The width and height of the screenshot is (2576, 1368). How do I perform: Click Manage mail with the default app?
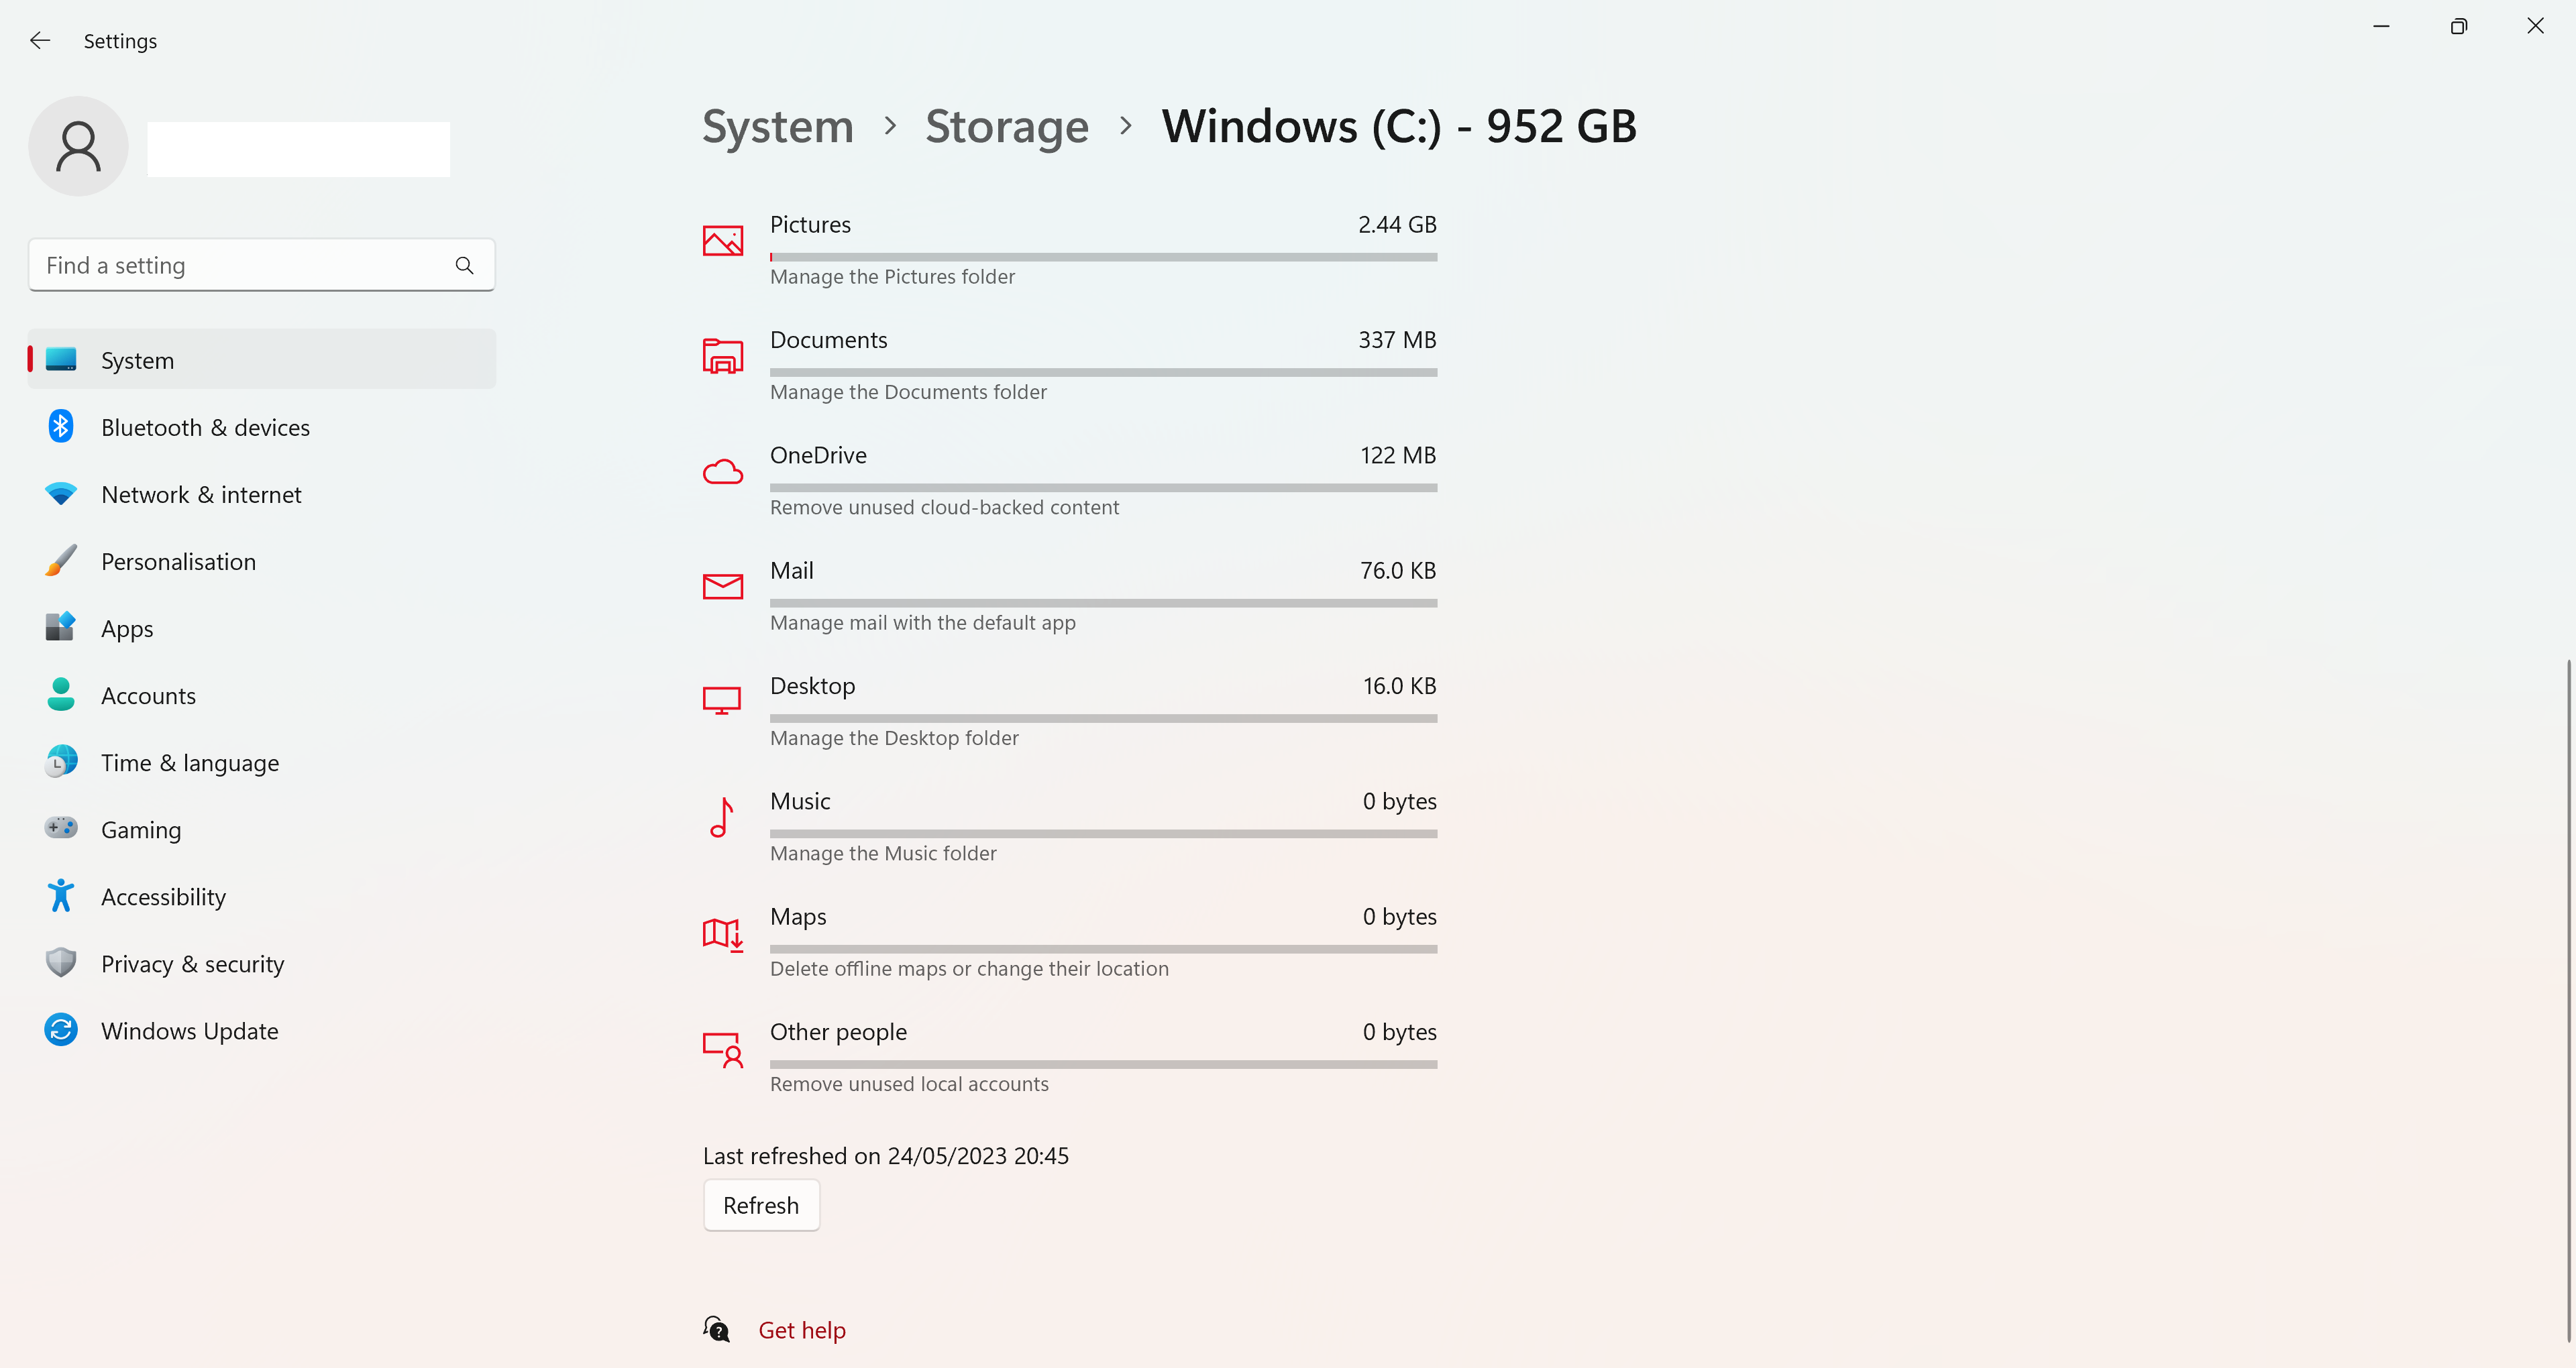pyautogui.click(x=922, y=622)
